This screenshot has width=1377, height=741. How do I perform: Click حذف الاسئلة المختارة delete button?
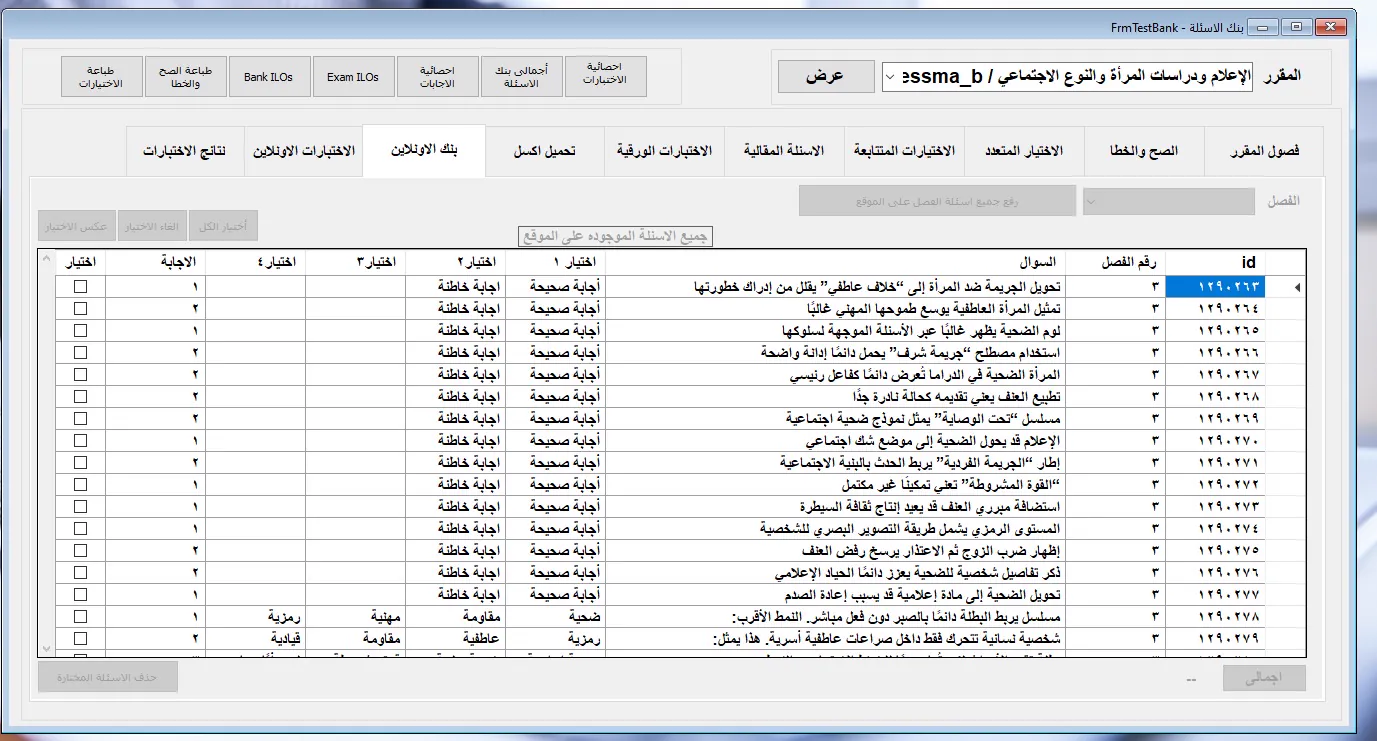pos(108,677)
